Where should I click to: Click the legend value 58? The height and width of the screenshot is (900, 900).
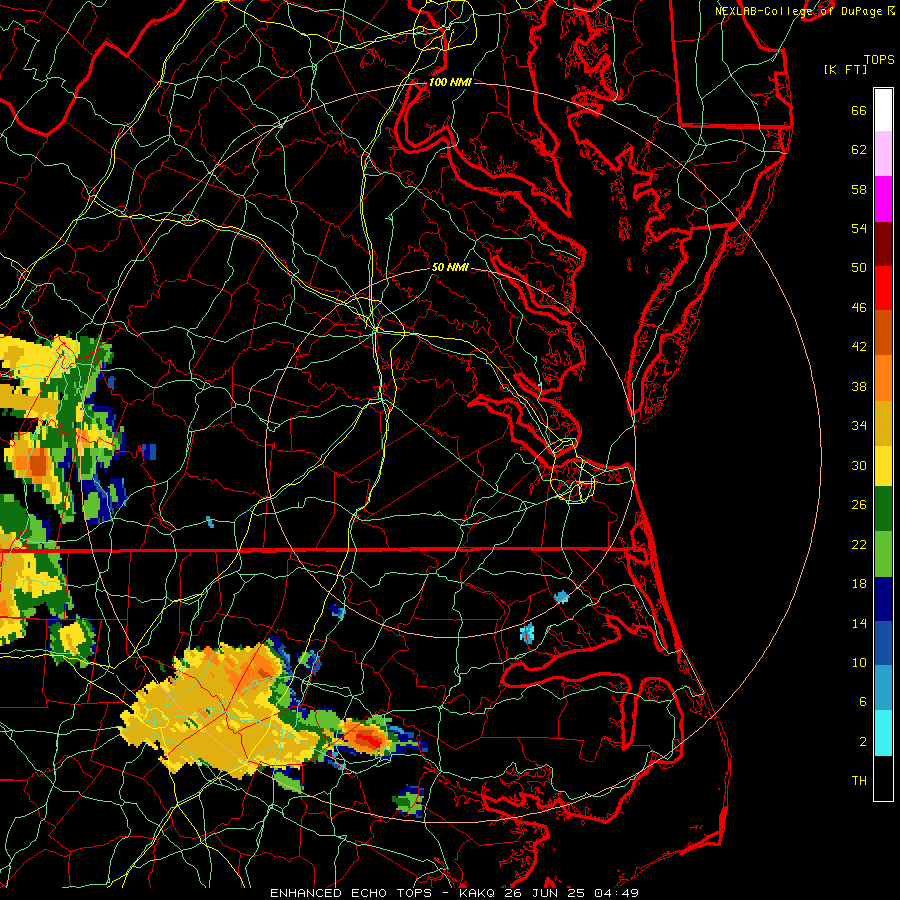[859, 189]
